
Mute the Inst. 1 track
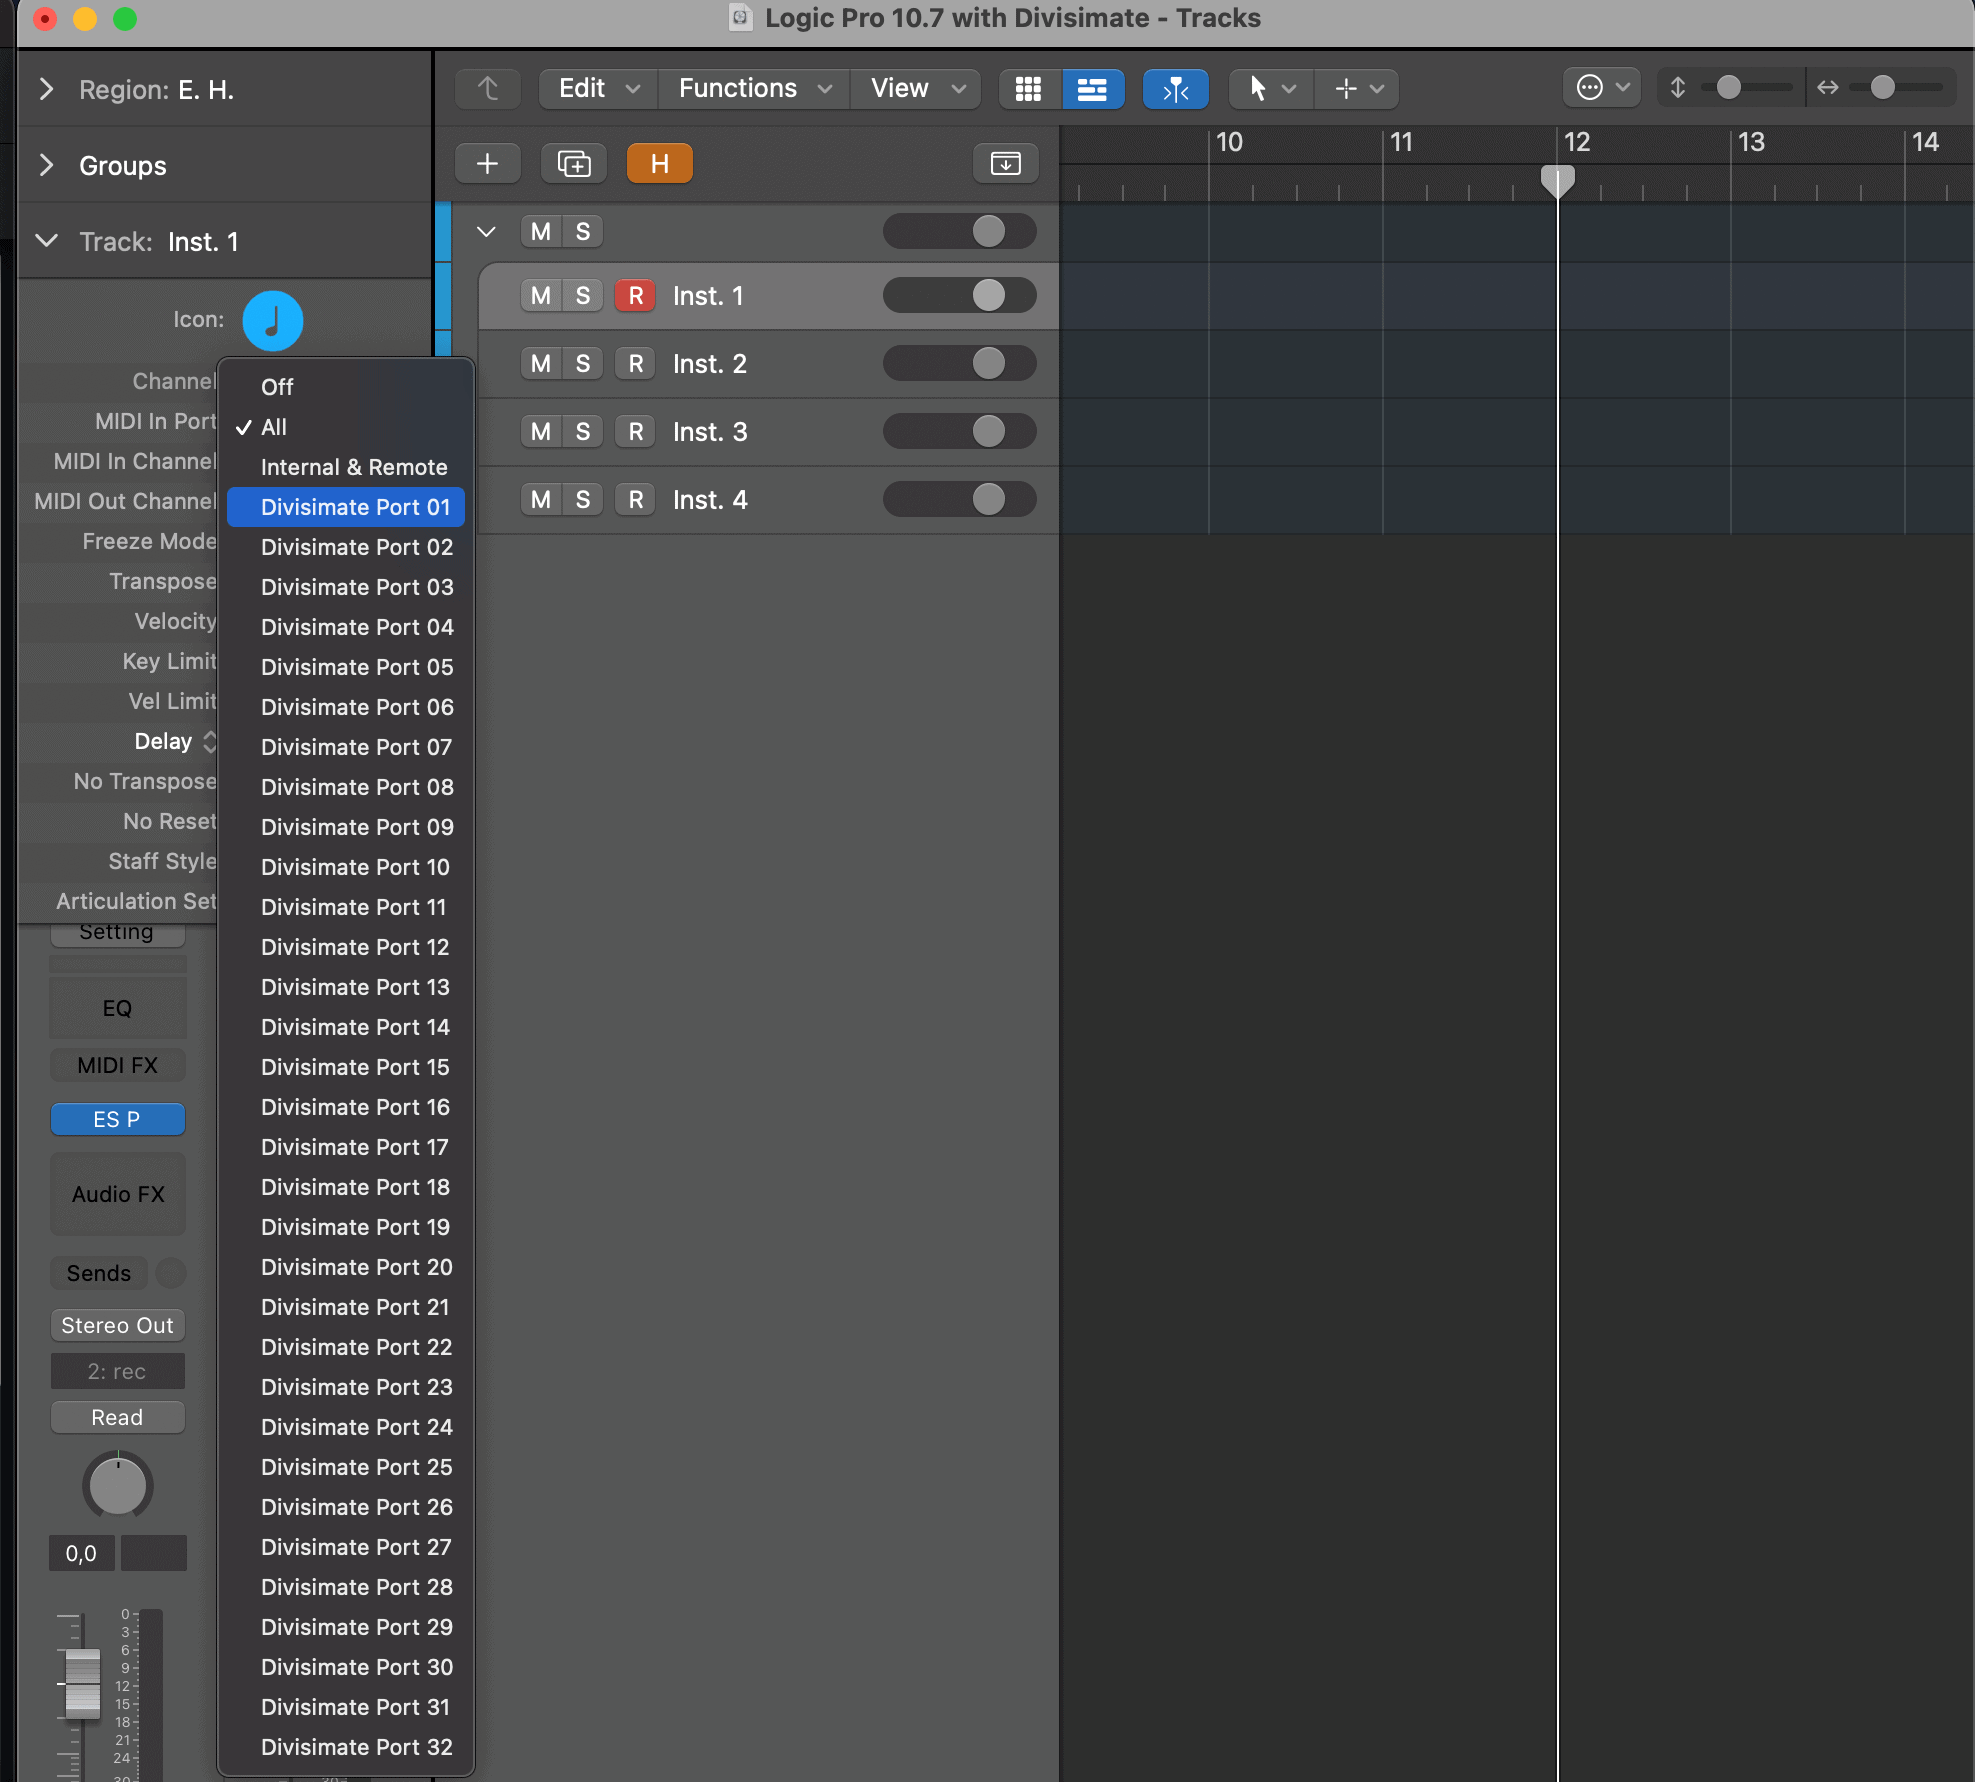[541, 296]
